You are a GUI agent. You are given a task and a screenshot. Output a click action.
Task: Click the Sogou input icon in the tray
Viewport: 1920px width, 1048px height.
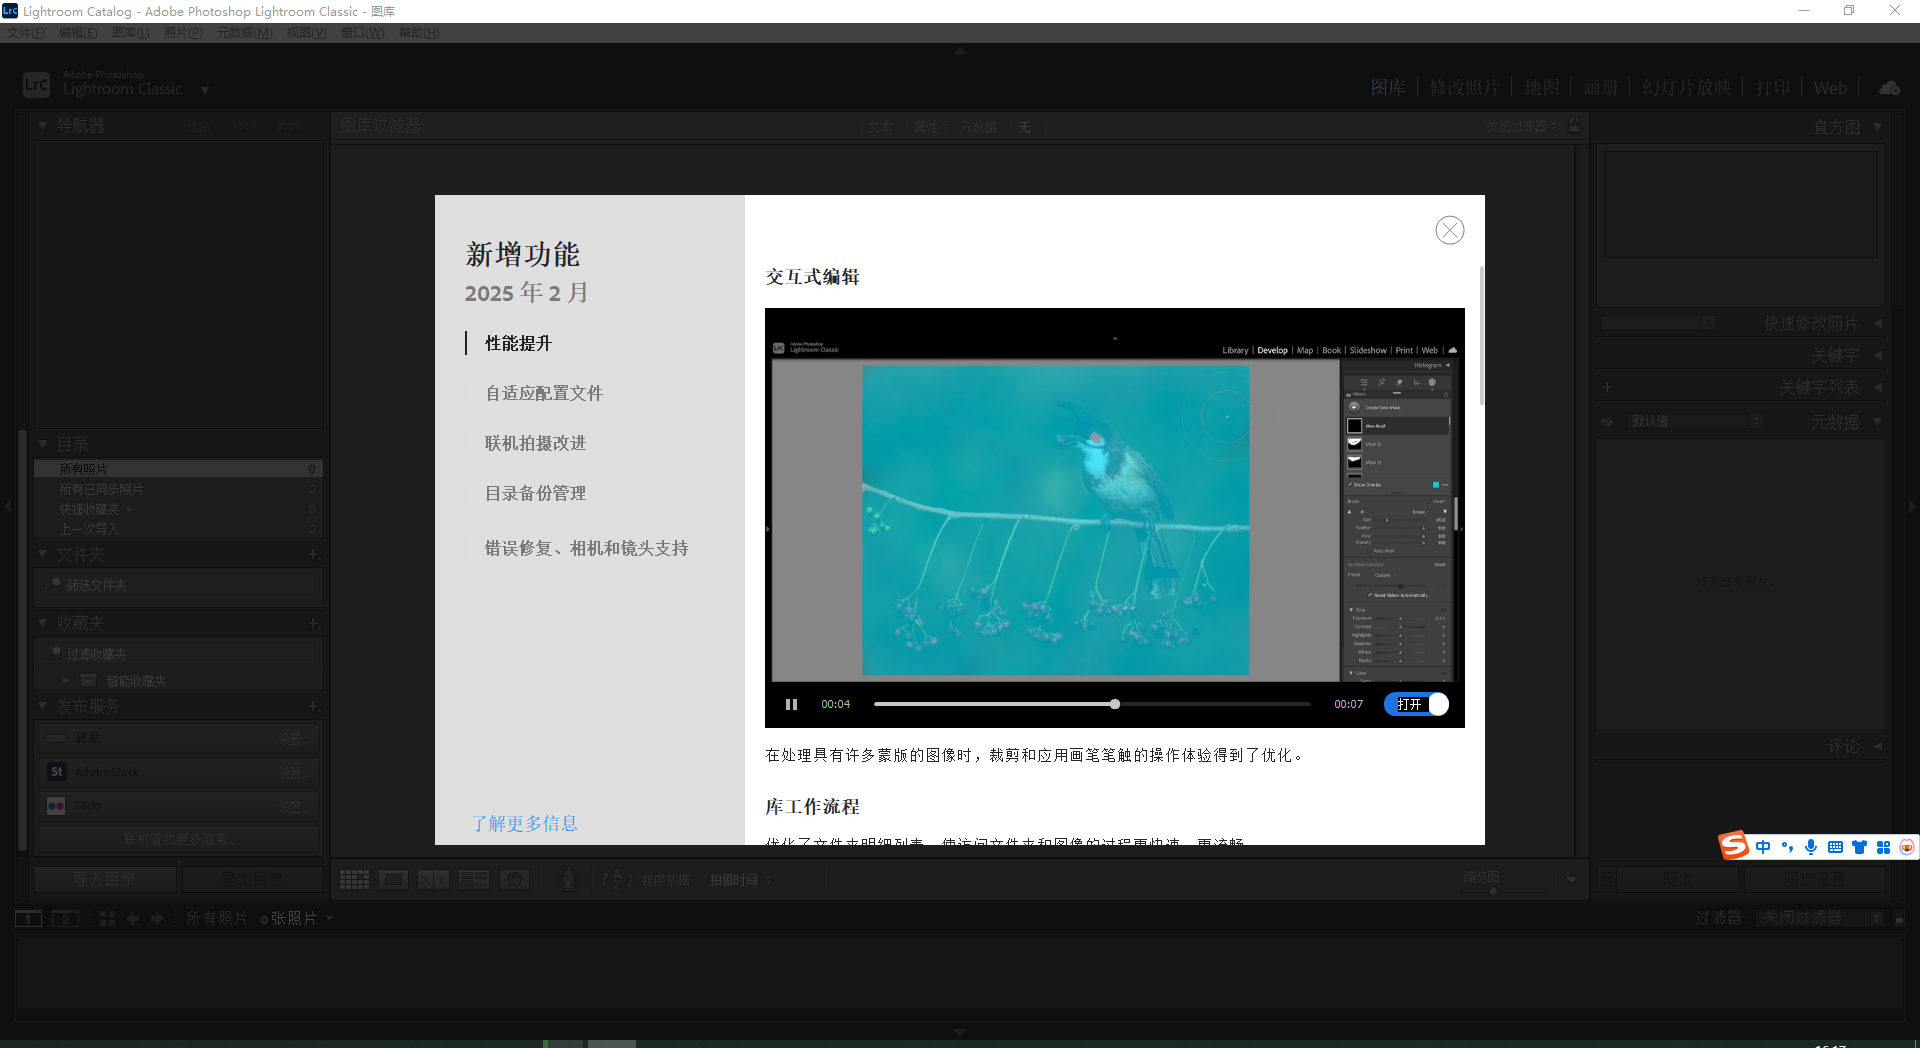[1733, 846]
